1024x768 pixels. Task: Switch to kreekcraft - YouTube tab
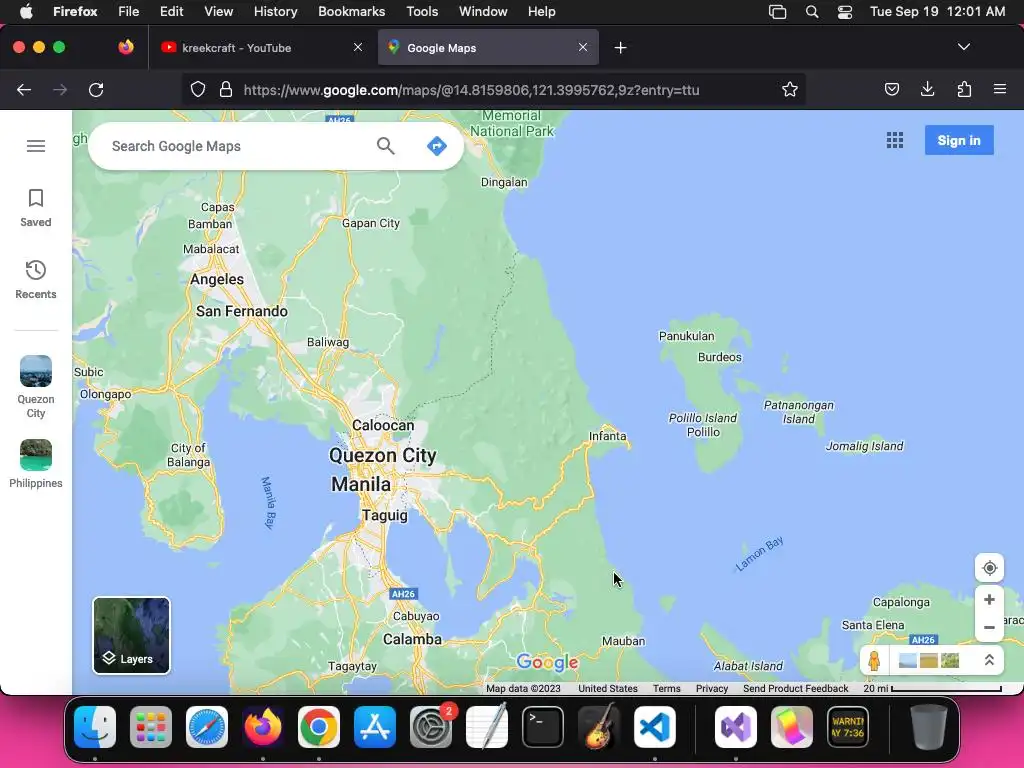click(263, 48)
